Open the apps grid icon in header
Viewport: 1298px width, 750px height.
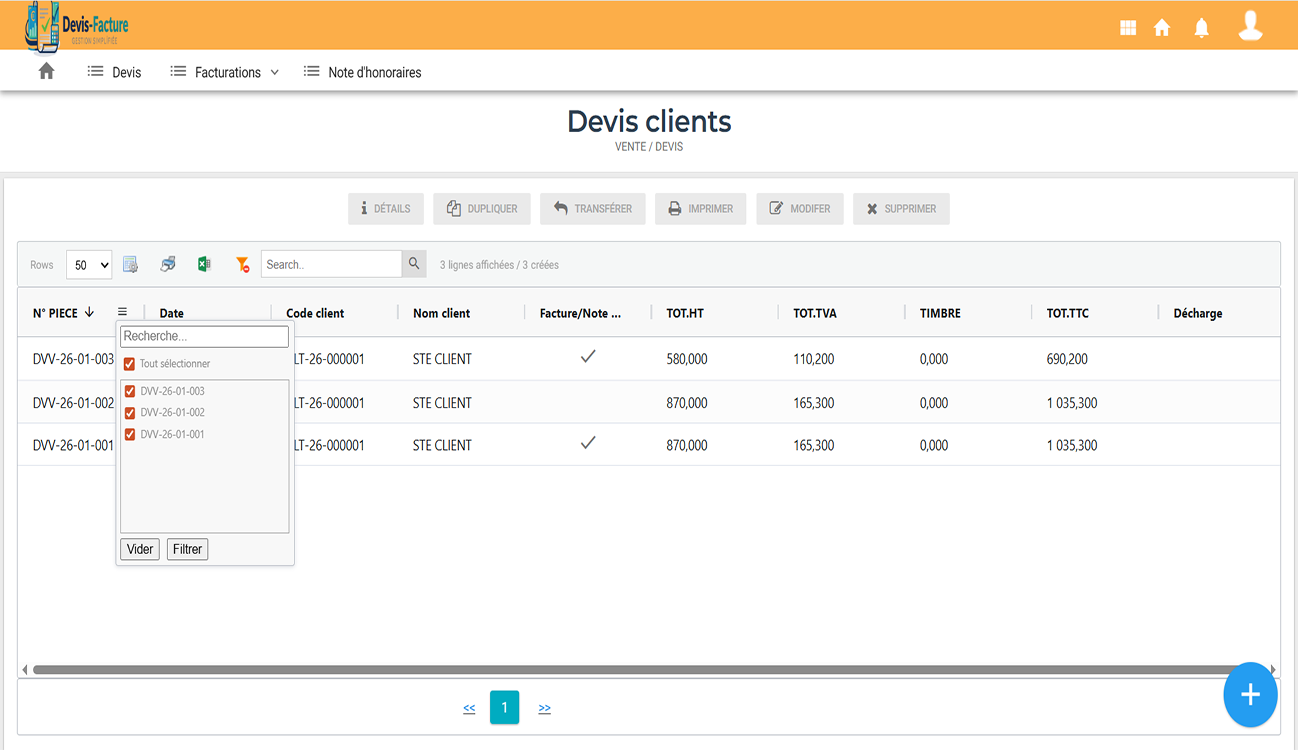coord(1126,27)
